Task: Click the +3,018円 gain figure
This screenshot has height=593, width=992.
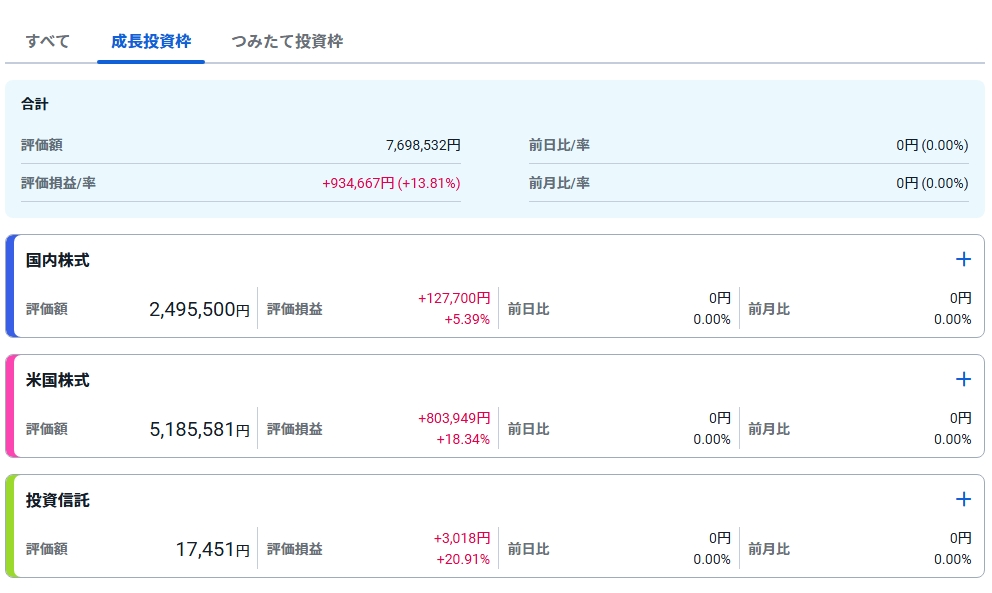Action: (461, 538)
